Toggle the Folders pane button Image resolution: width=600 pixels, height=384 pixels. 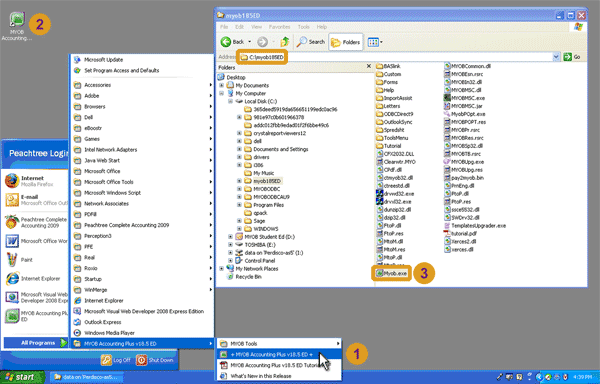click(346, 42)
